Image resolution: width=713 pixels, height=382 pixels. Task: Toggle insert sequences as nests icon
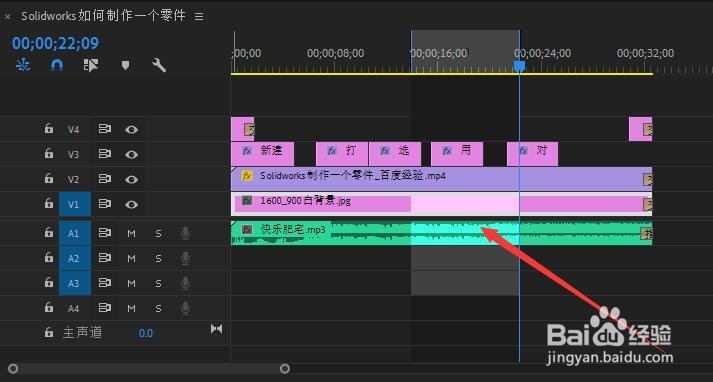click(23, 66)
